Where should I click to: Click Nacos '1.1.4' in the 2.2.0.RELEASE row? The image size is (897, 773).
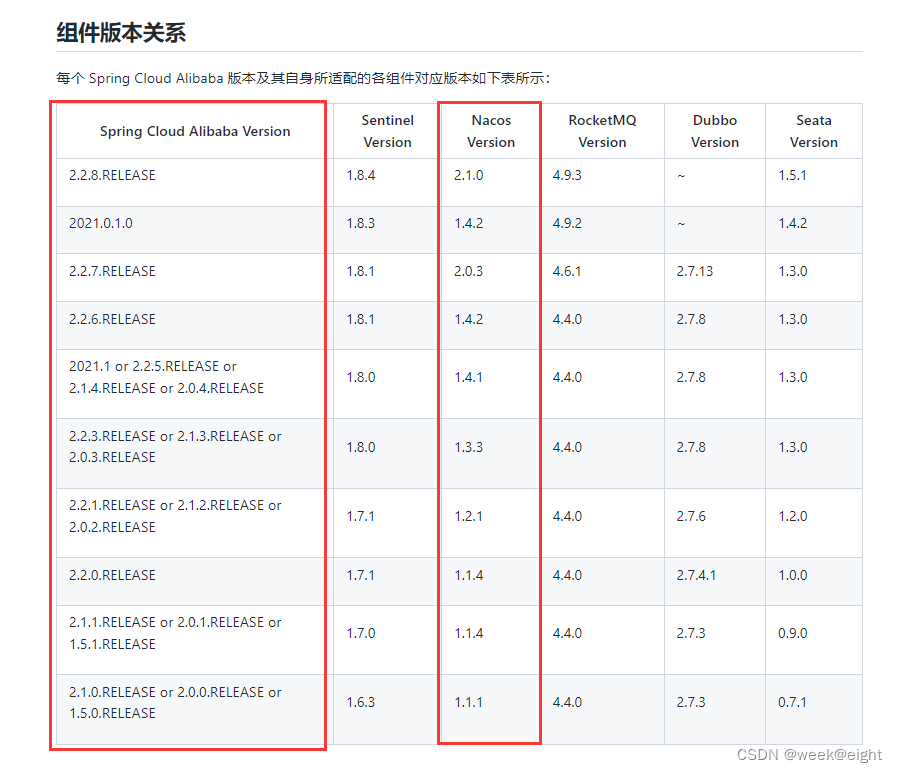[469, 575]
